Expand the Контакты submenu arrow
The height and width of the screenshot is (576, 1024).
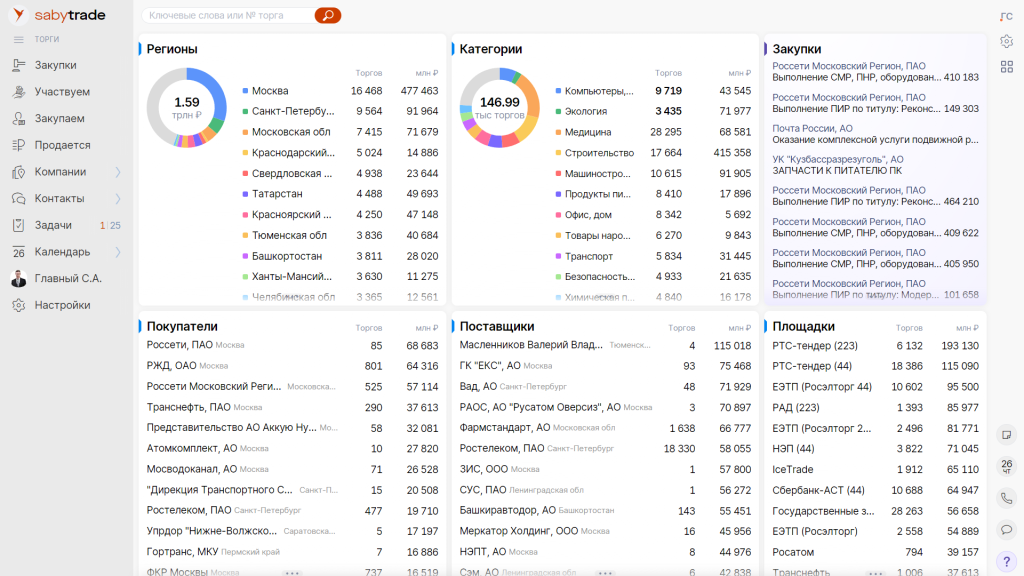[x=118, y=199]
